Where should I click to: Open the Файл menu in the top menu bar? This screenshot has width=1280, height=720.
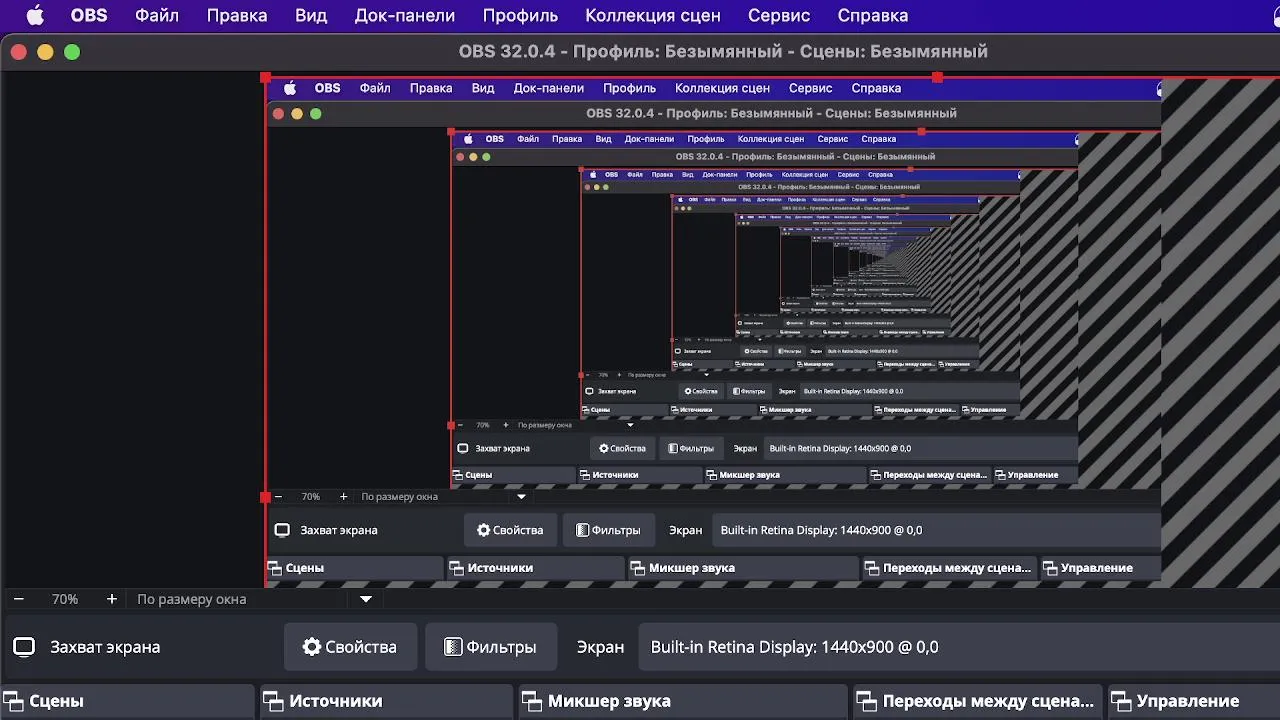pos(157,15)
